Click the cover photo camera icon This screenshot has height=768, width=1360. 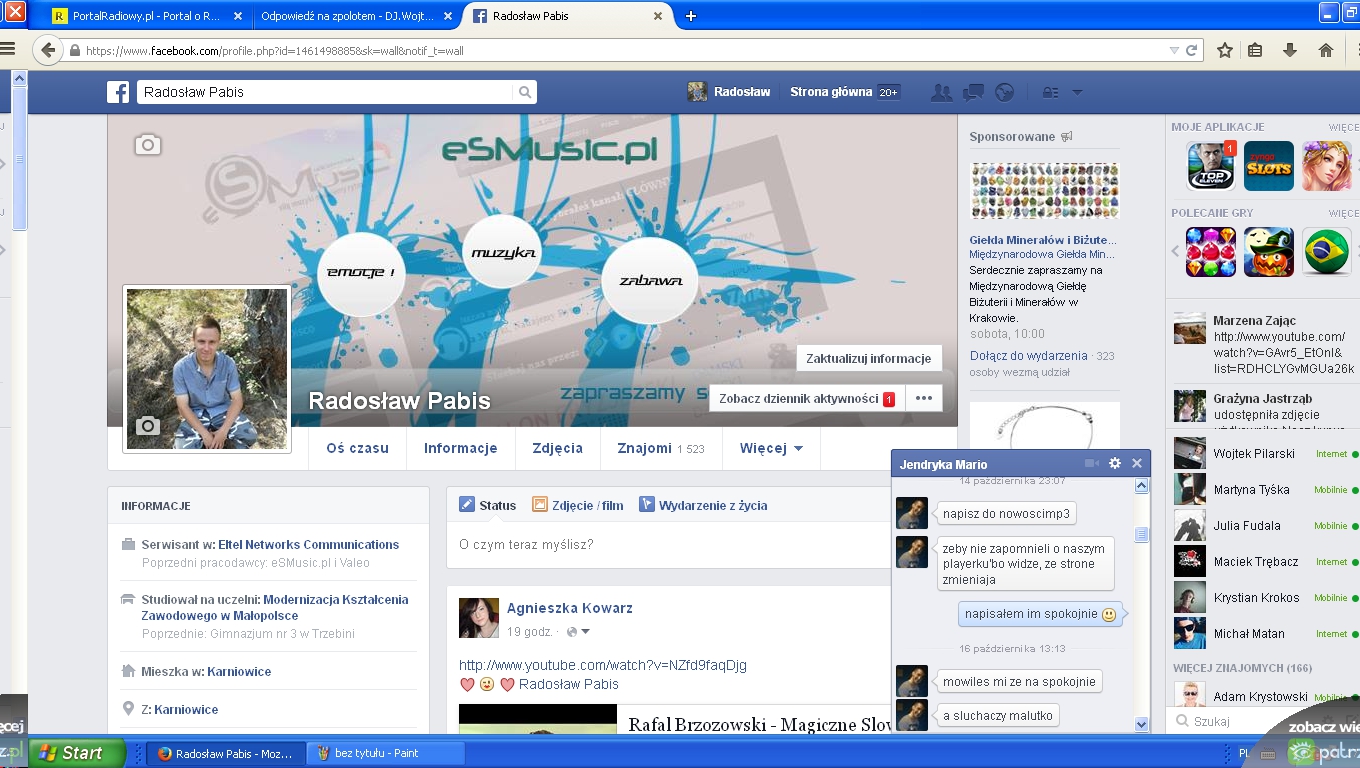(x=148, y=145)
